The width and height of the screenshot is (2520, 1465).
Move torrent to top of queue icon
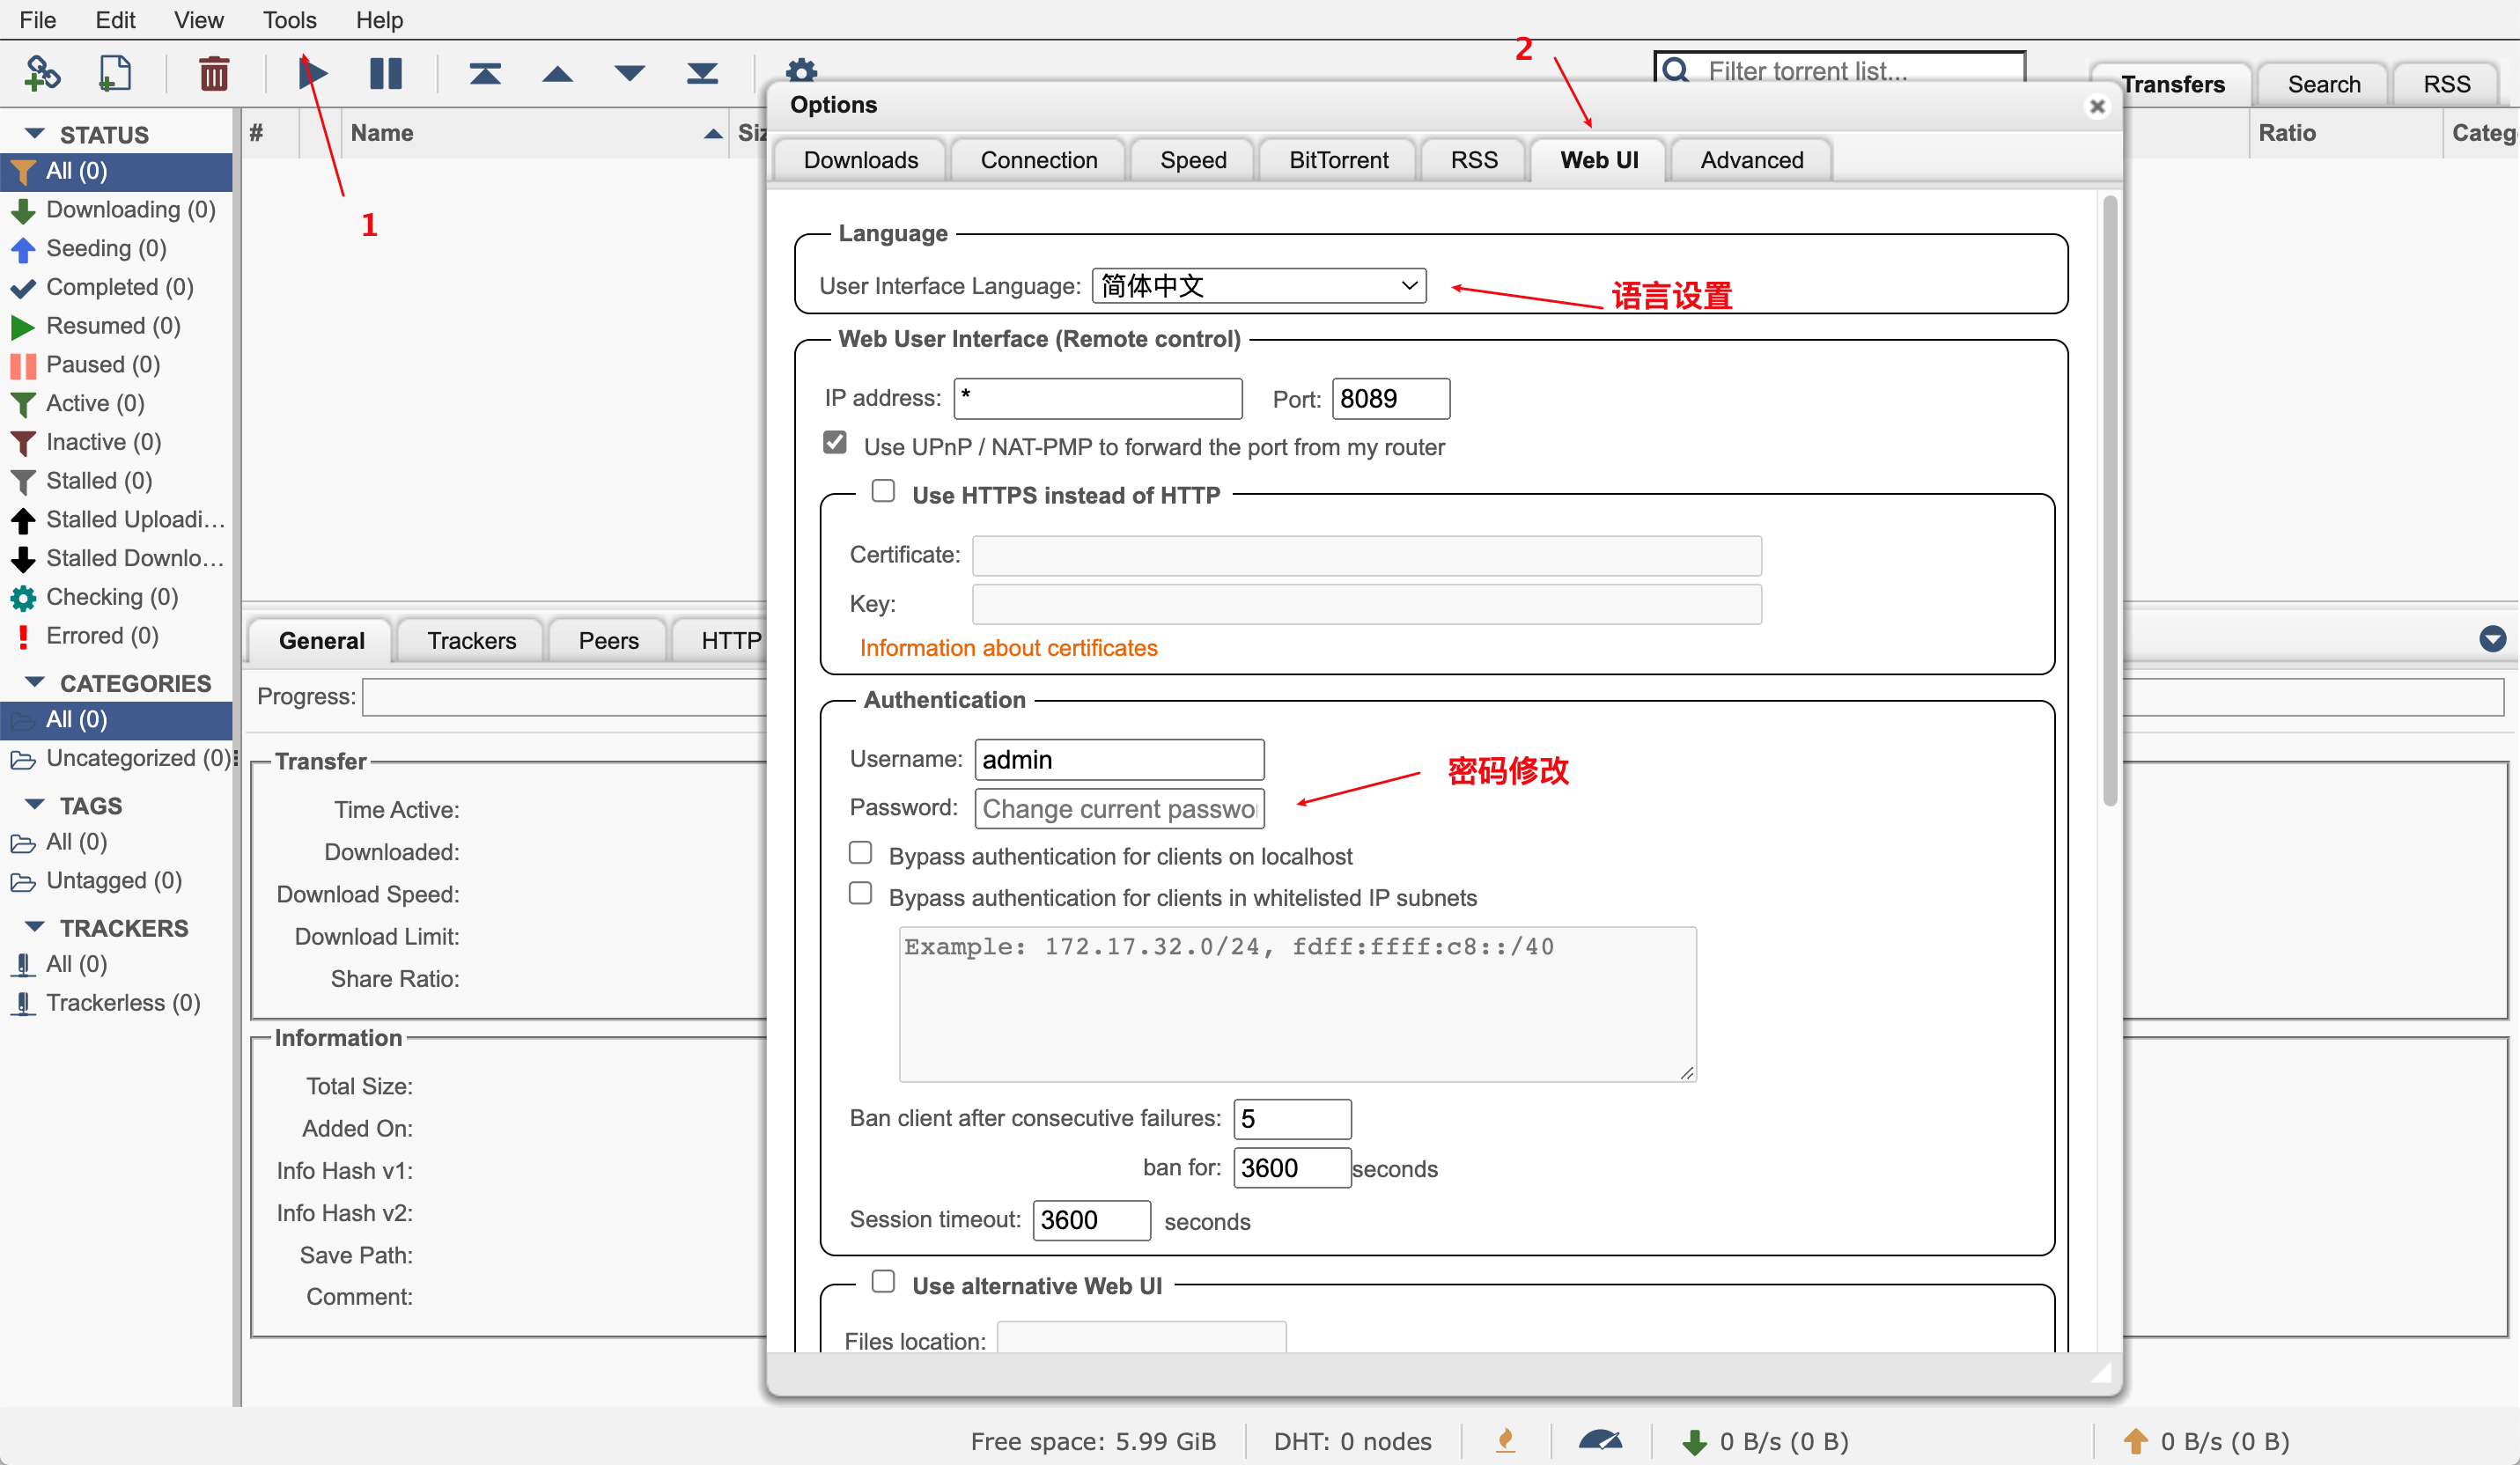click(x=485, y=73)
